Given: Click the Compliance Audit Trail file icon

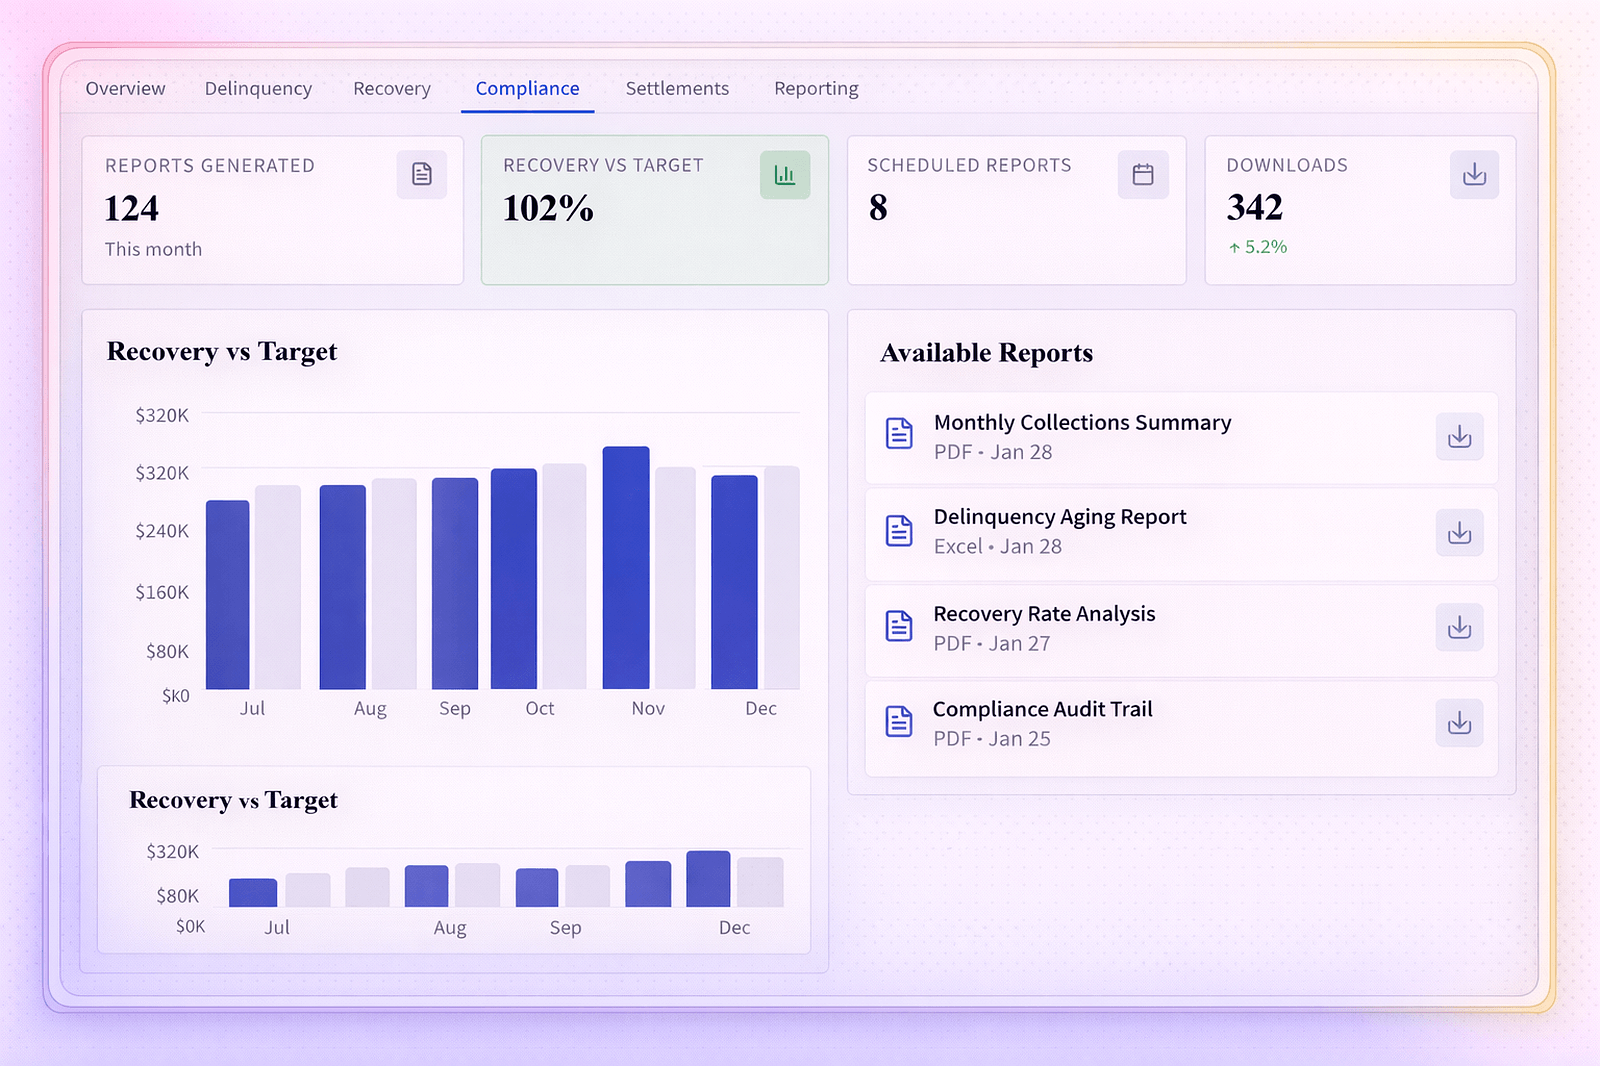Looking at the screenshot, I should coord(899,721).
